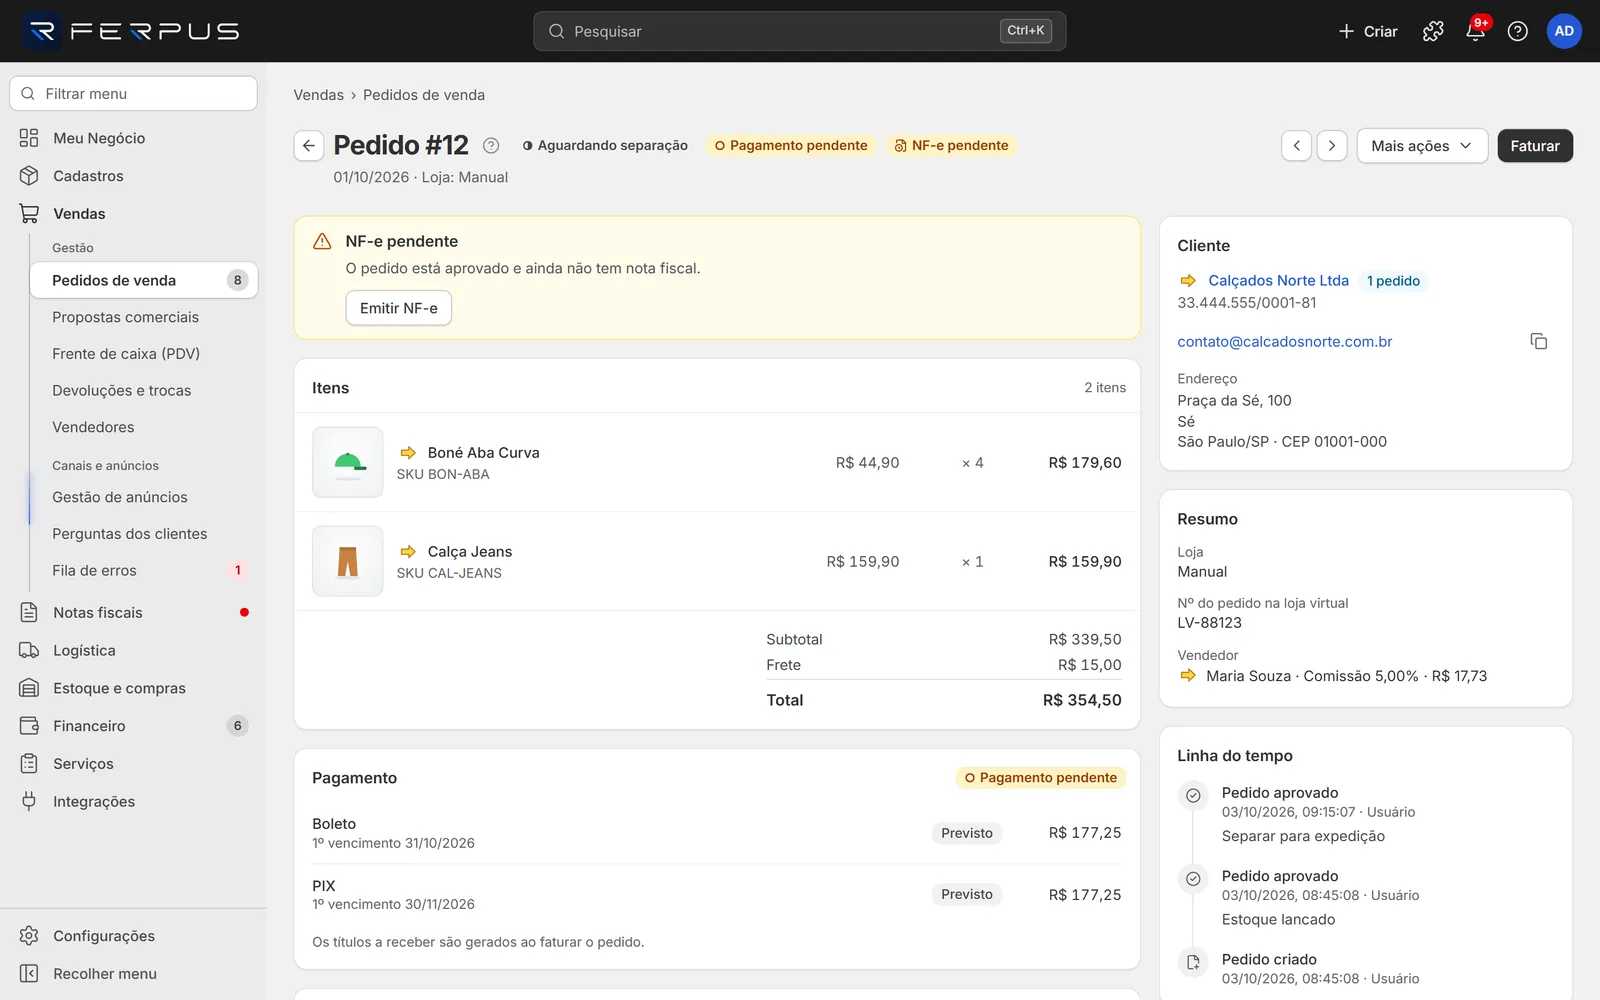This screenshot has height=1000, width=1600.
Task: Open Propostas comerciais in sidebar
Action: (x=144, y=317)
